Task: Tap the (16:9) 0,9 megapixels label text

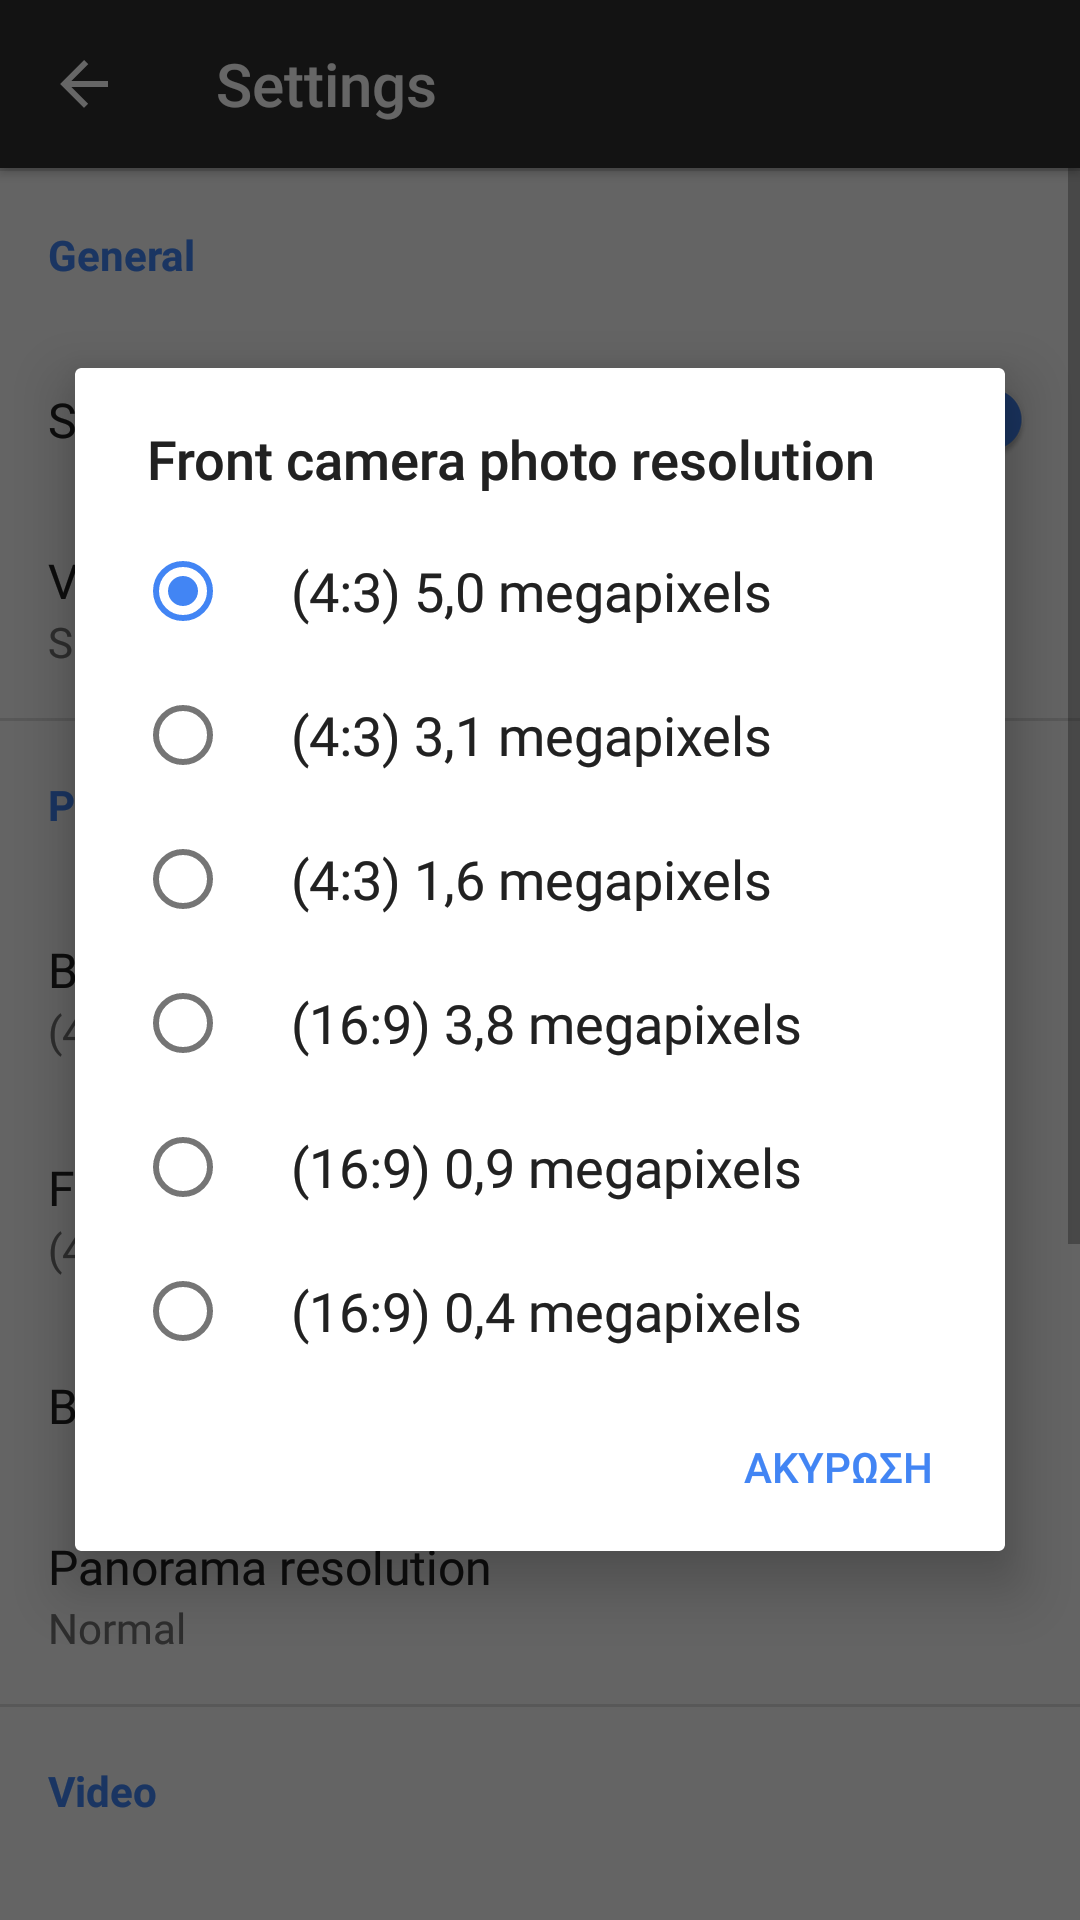Action: coord(546,1170)
